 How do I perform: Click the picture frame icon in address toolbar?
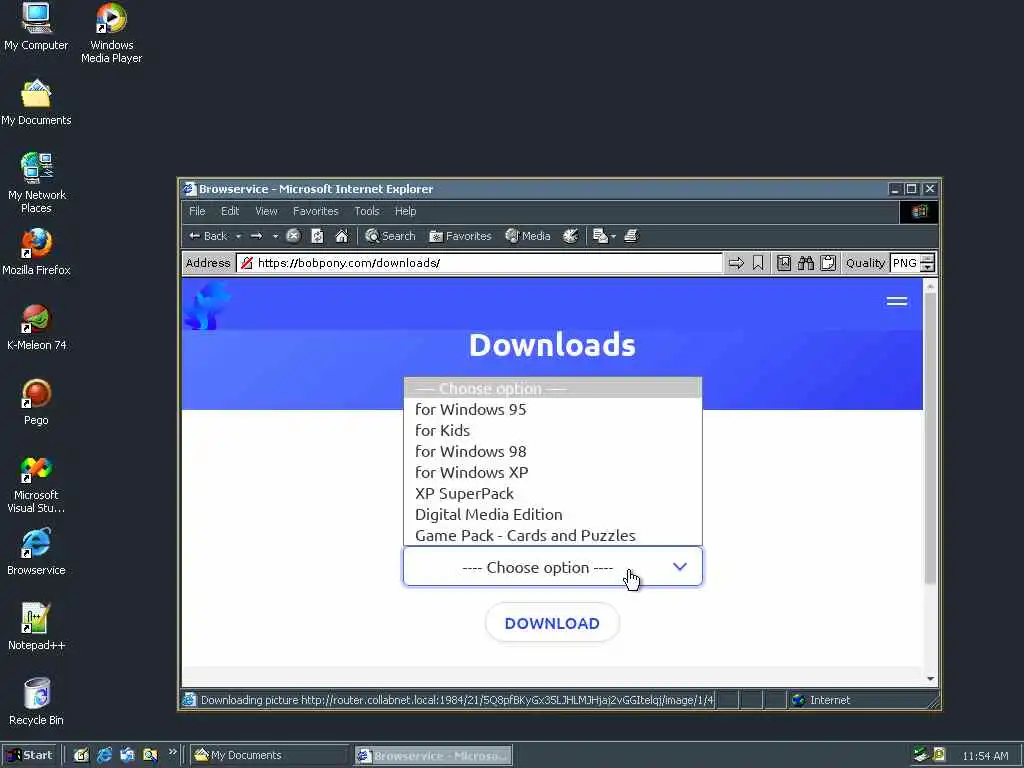[784, 263]
